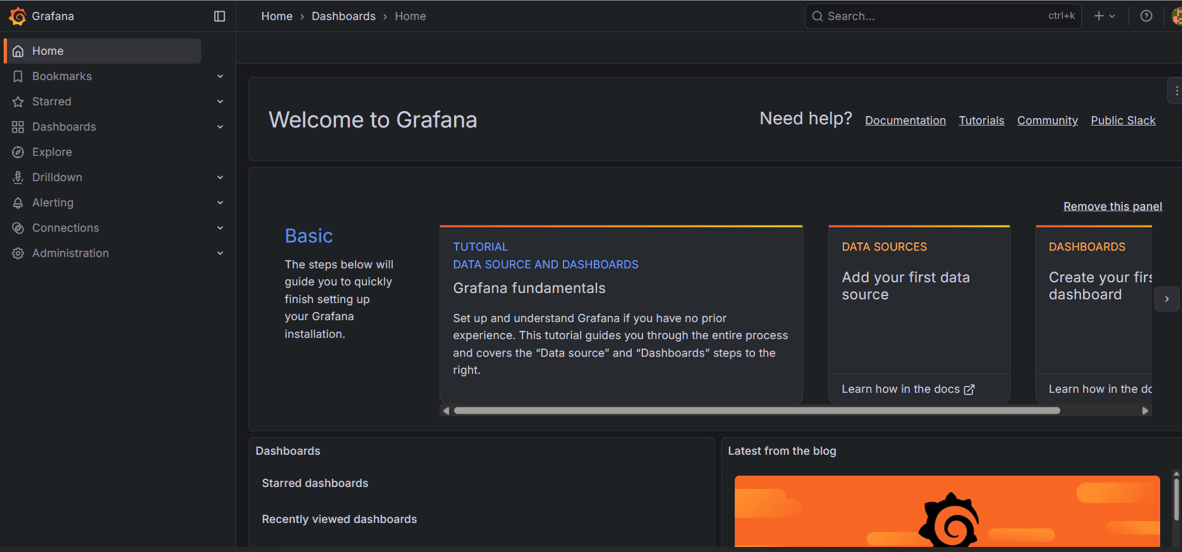Viewport: 1182px width, 552px height.
Task: Open the help question mark icon
Action: point(1146,16)
